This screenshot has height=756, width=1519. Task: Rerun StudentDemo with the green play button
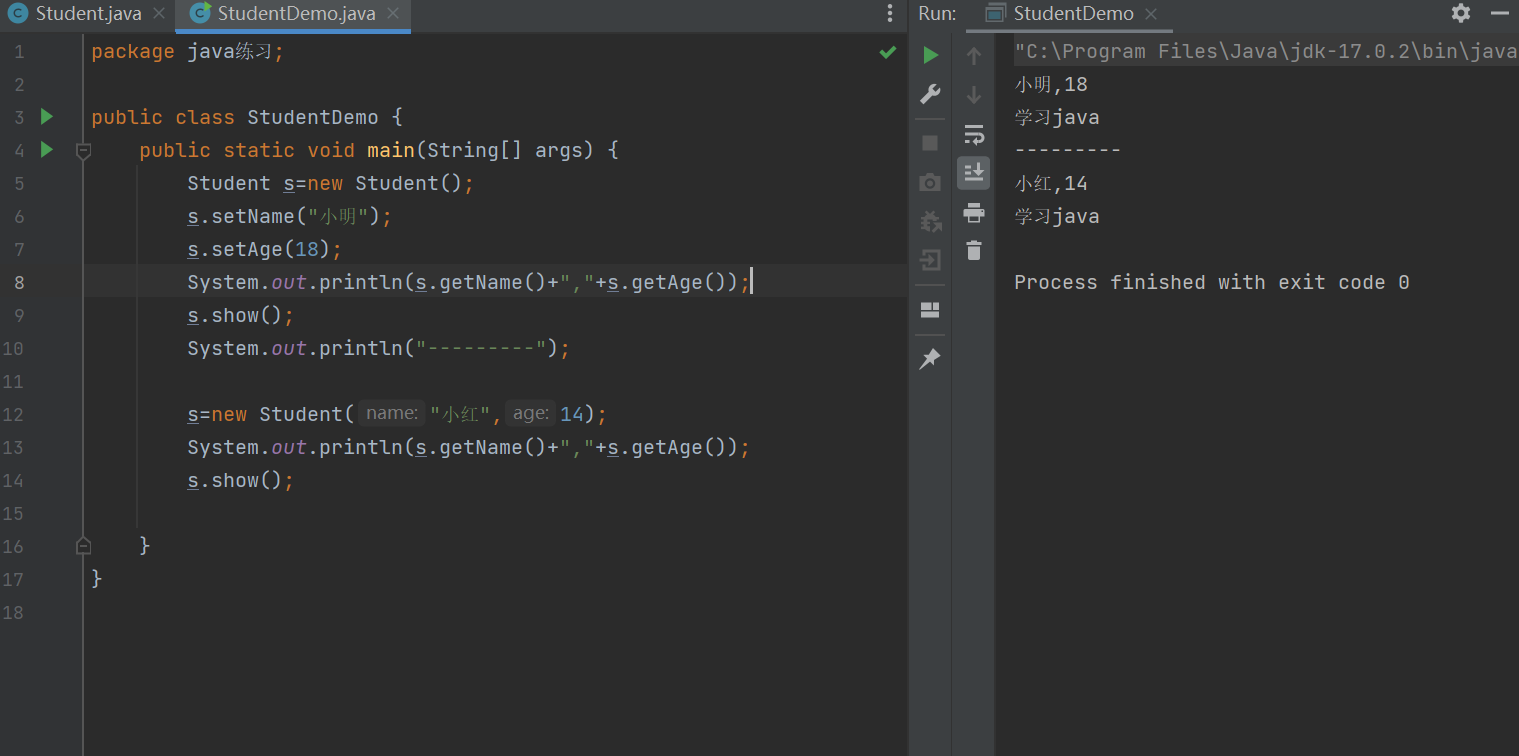[930, 54]
